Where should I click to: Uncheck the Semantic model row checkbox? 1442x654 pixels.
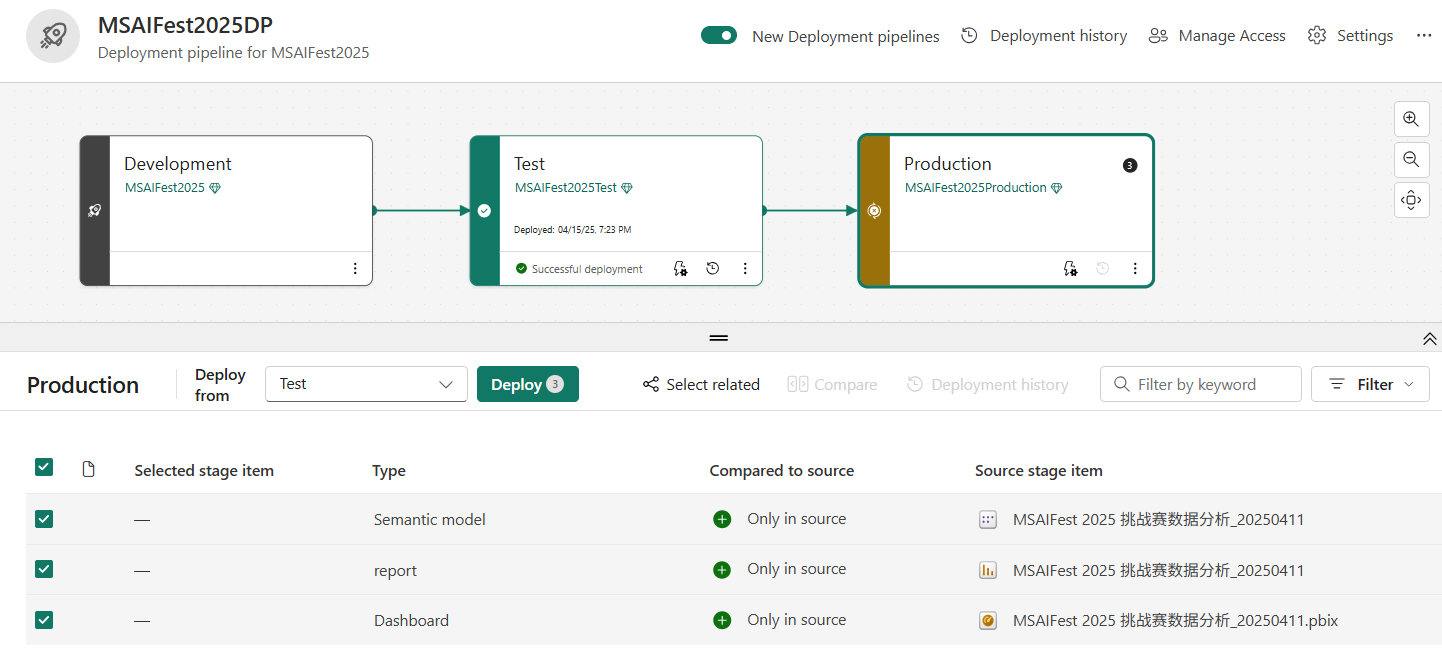click(44, 519)
